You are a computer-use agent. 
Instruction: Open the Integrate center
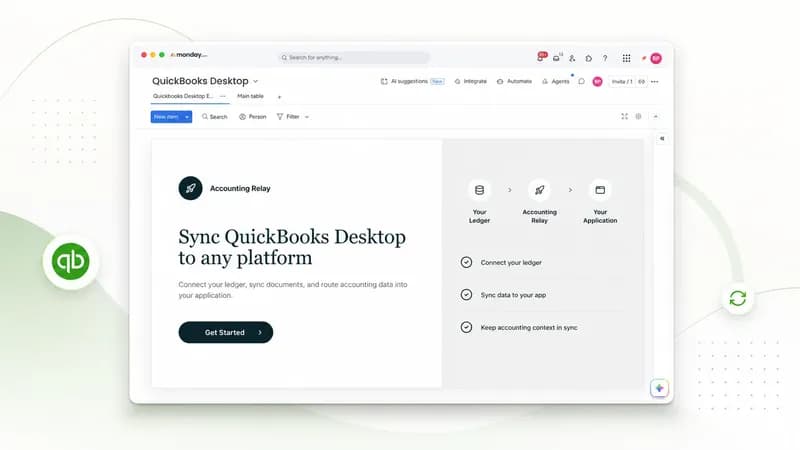click(470, 81)
